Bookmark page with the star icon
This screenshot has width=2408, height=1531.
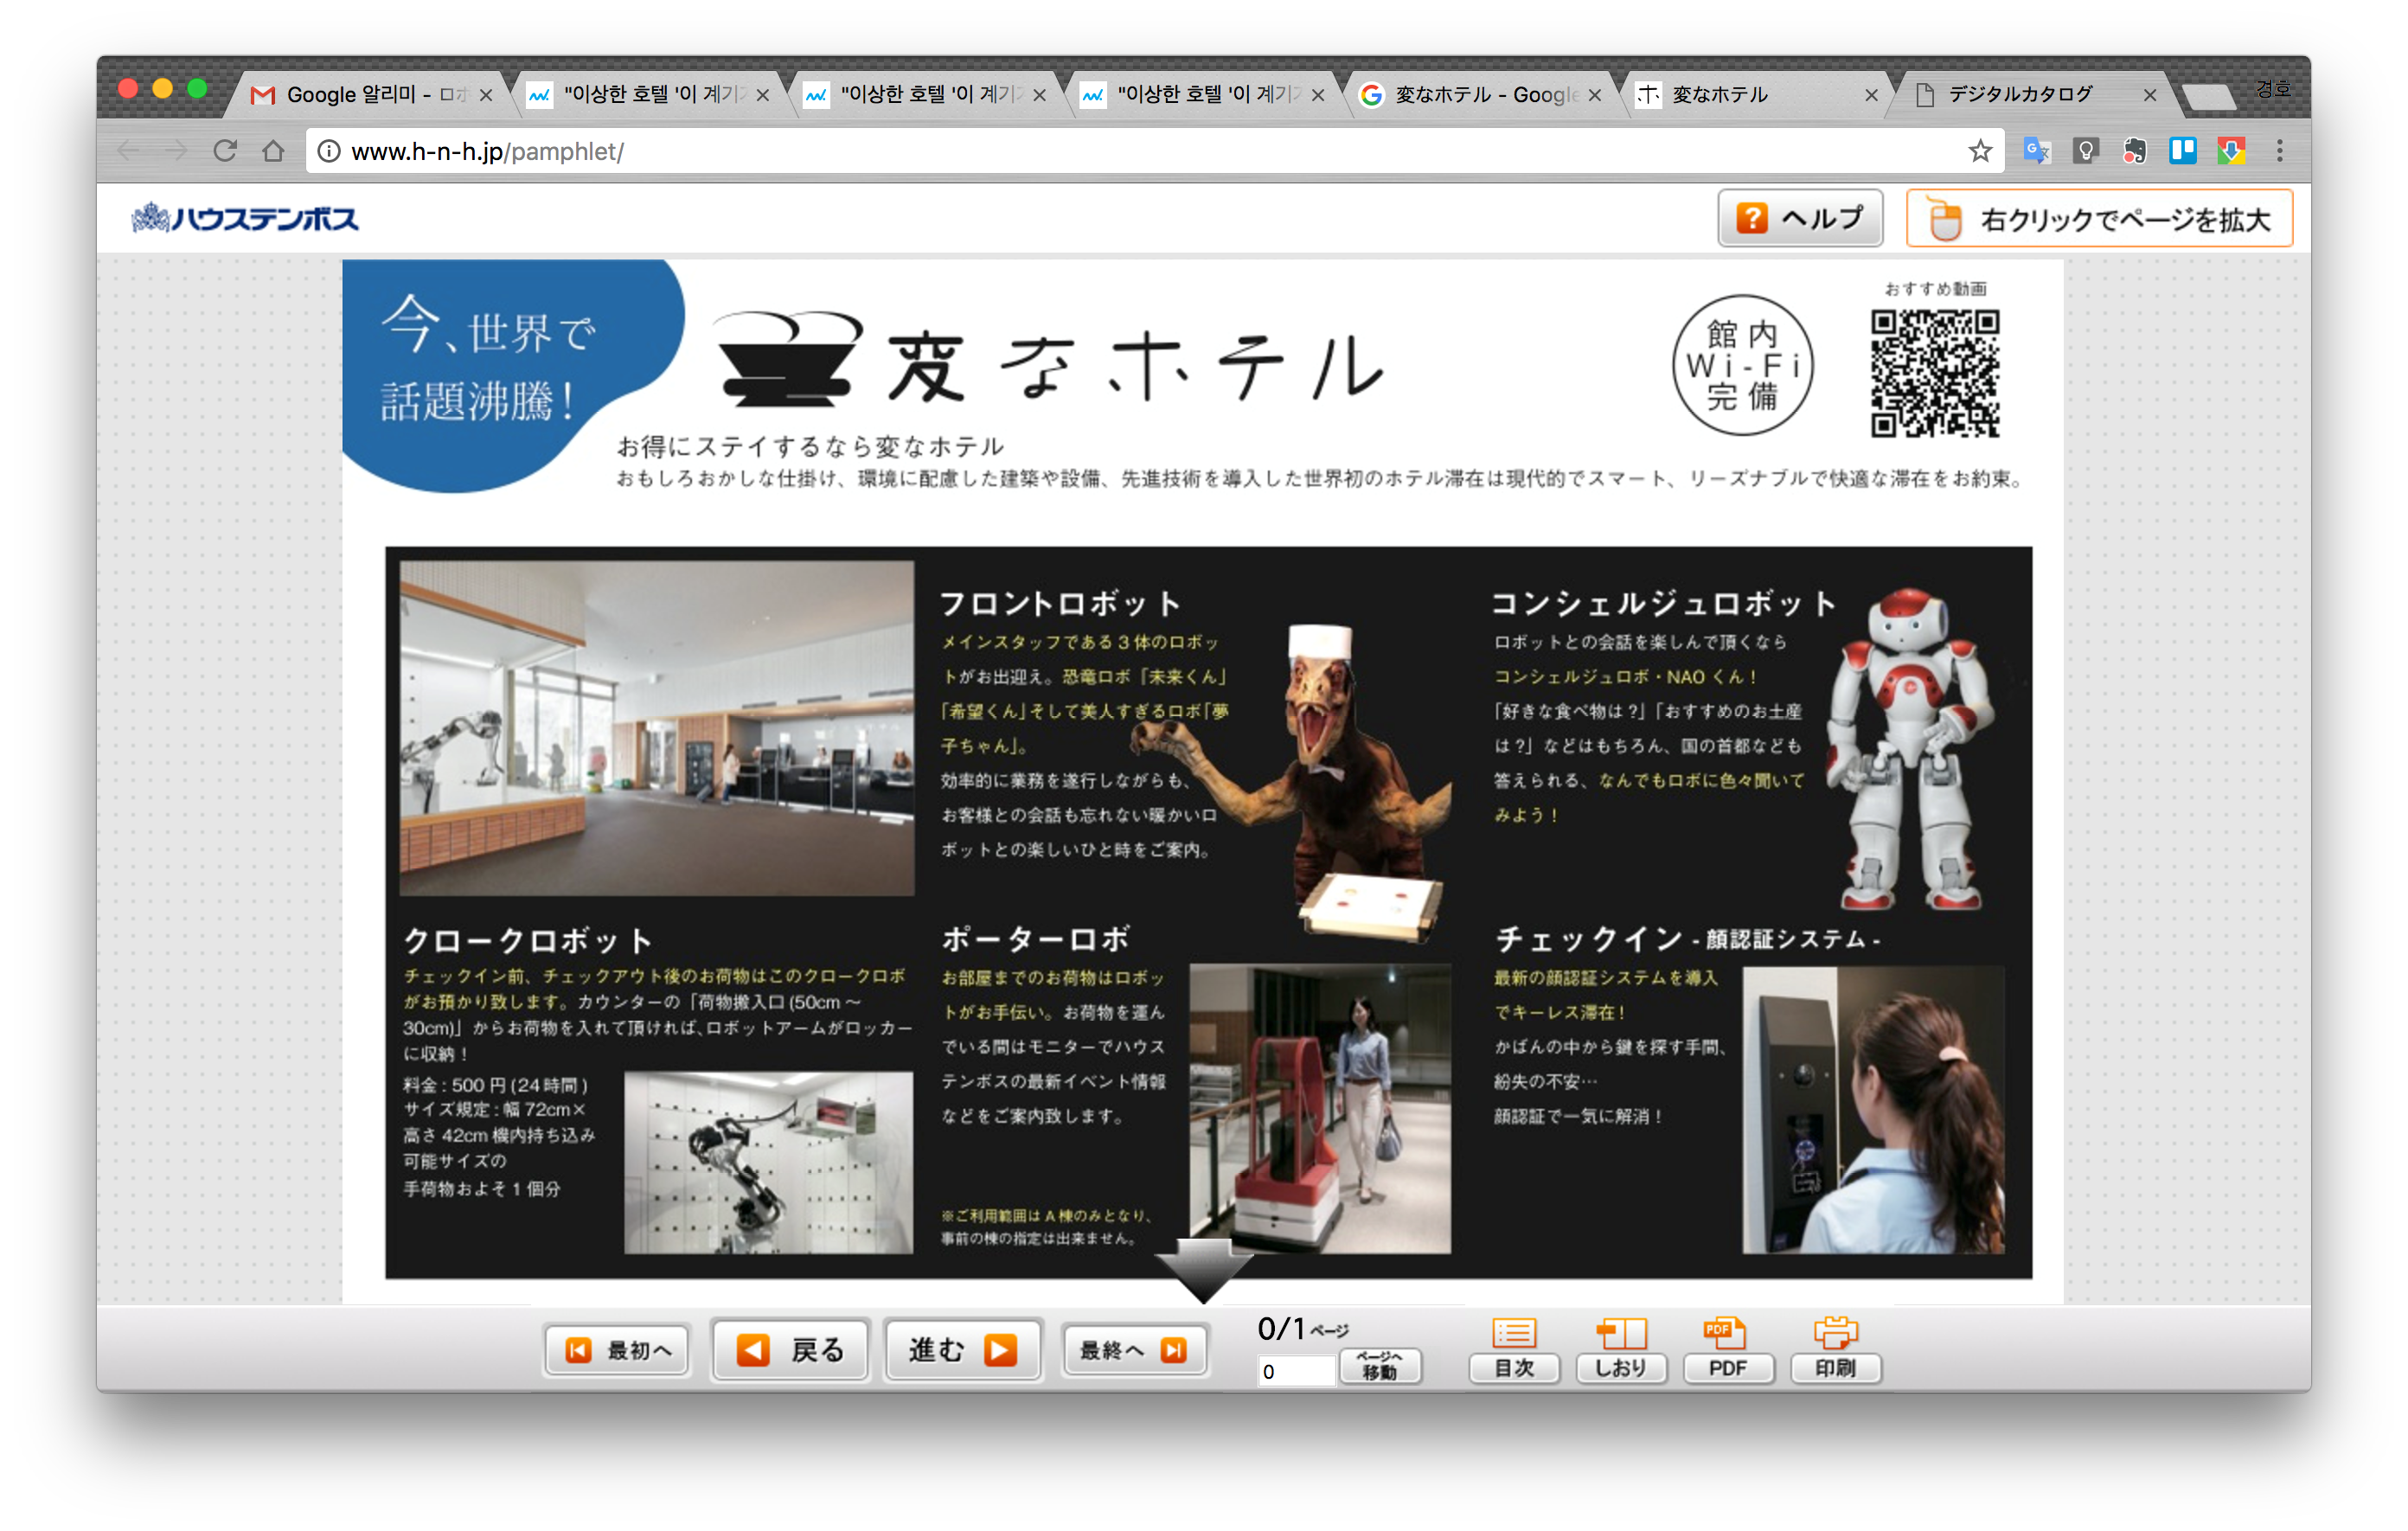[x=1979, y=151]
